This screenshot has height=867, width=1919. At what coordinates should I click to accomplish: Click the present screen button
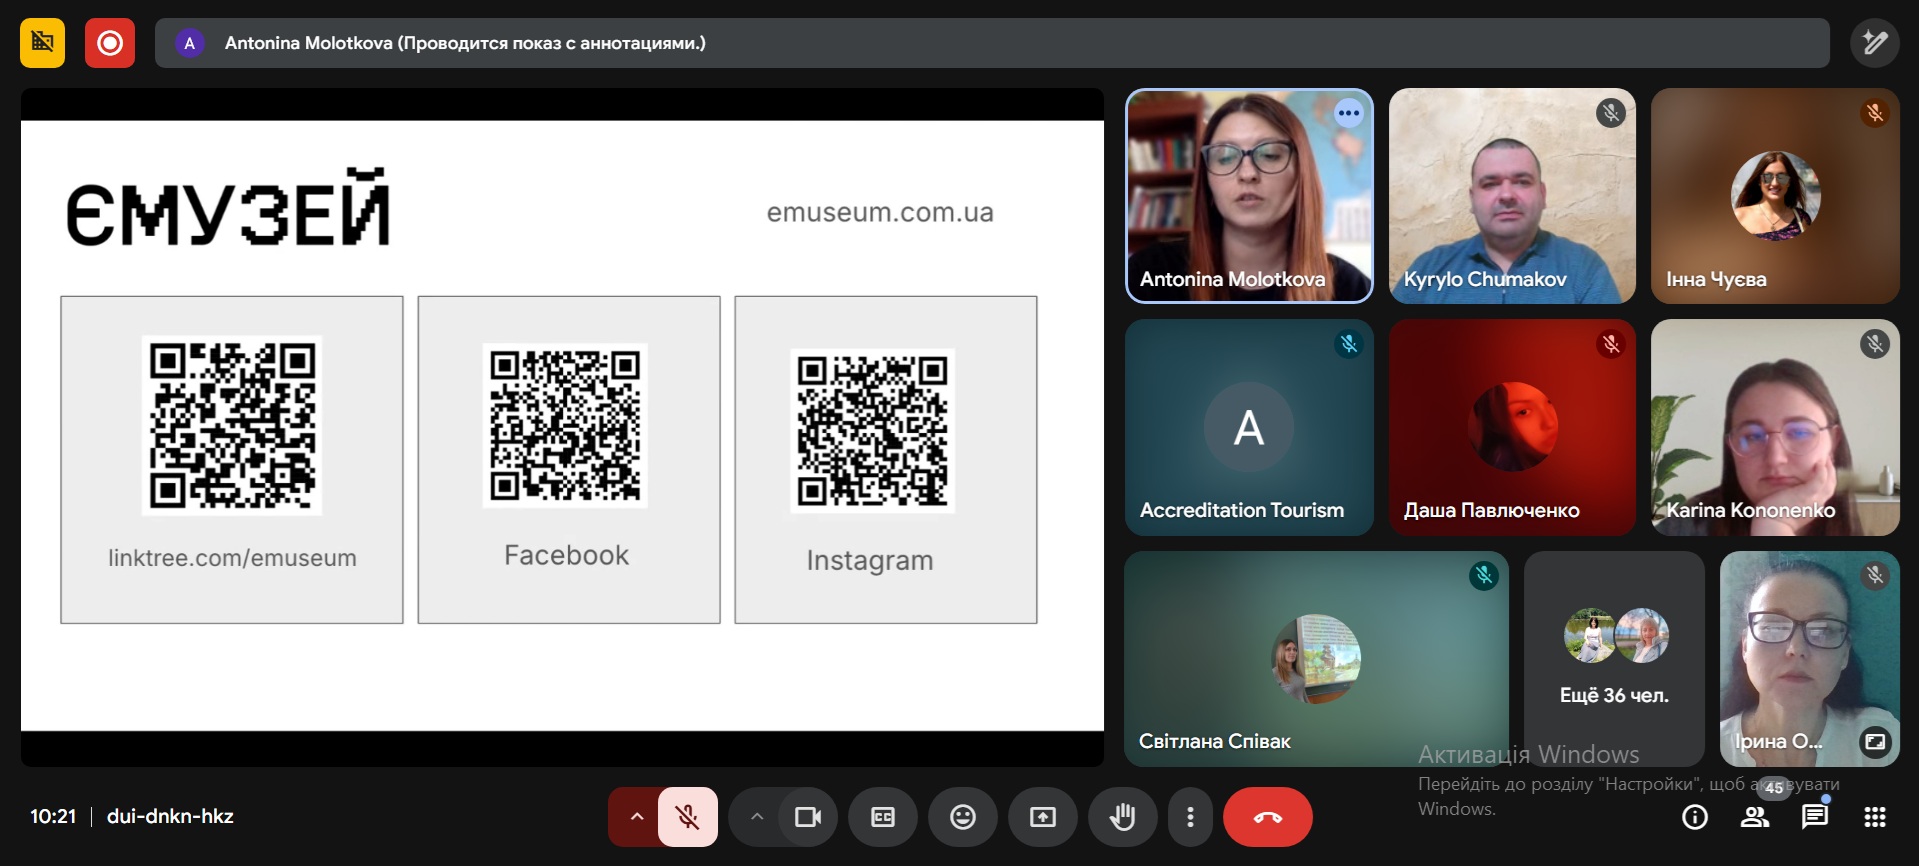1043,817
